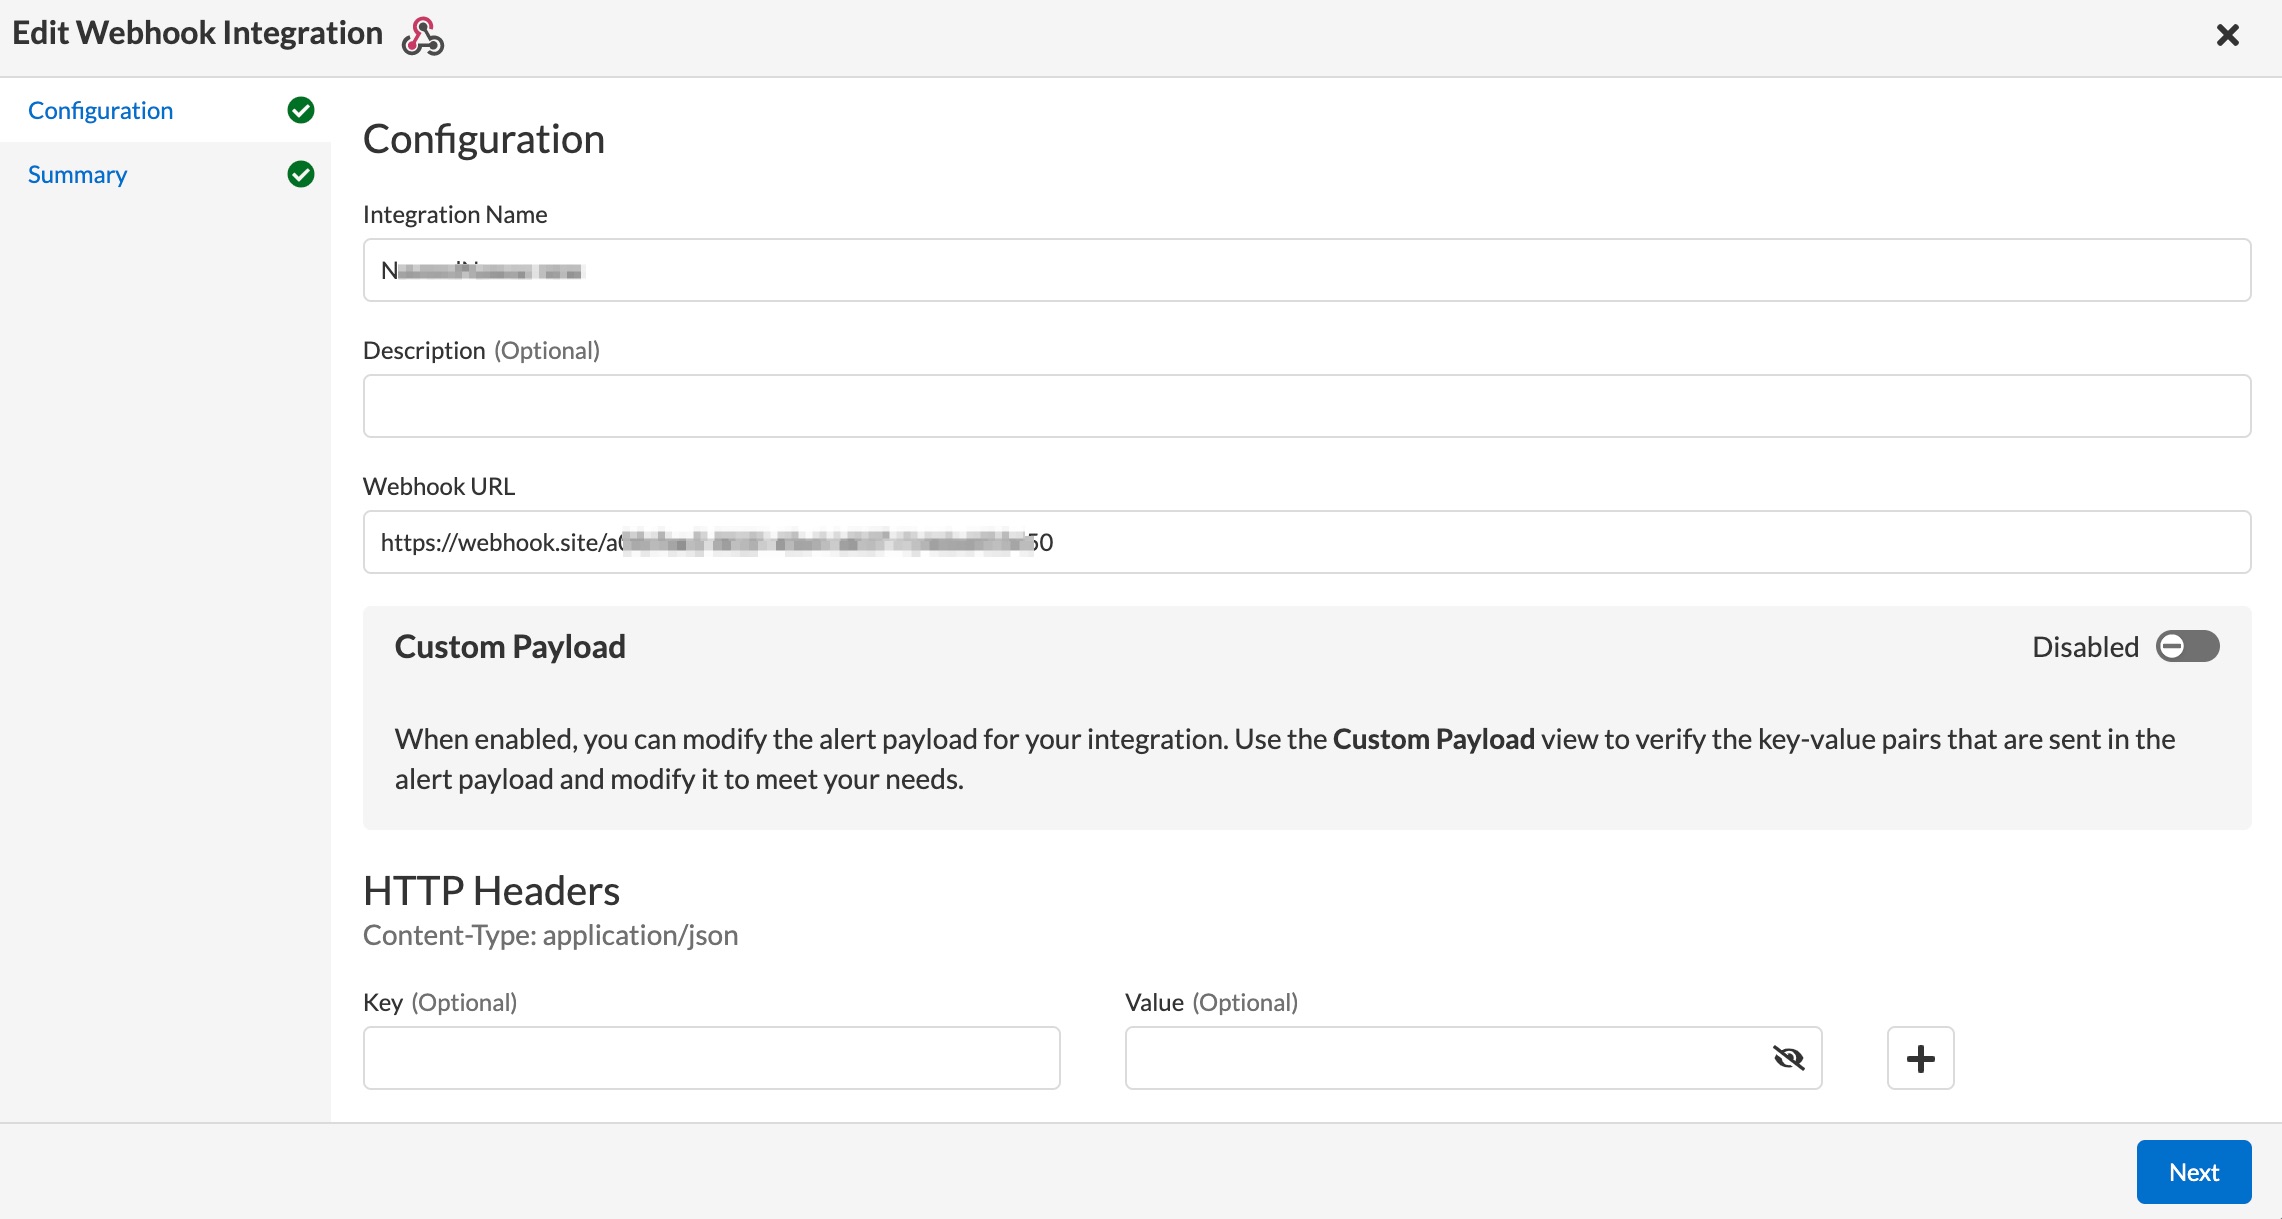The height and width of the screenshot is (1219, 2282).
Task: Open the Summary step in sidebar
Action: 77,174
